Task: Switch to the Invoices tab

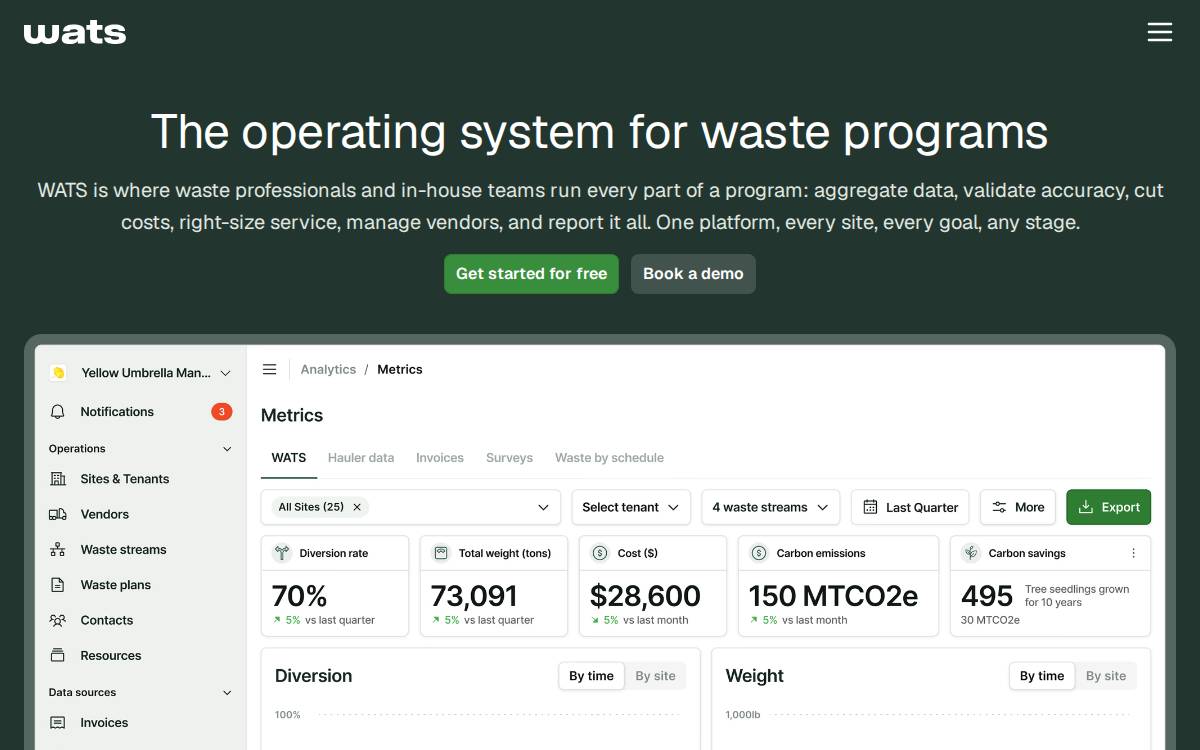Action: coord(440,458)
